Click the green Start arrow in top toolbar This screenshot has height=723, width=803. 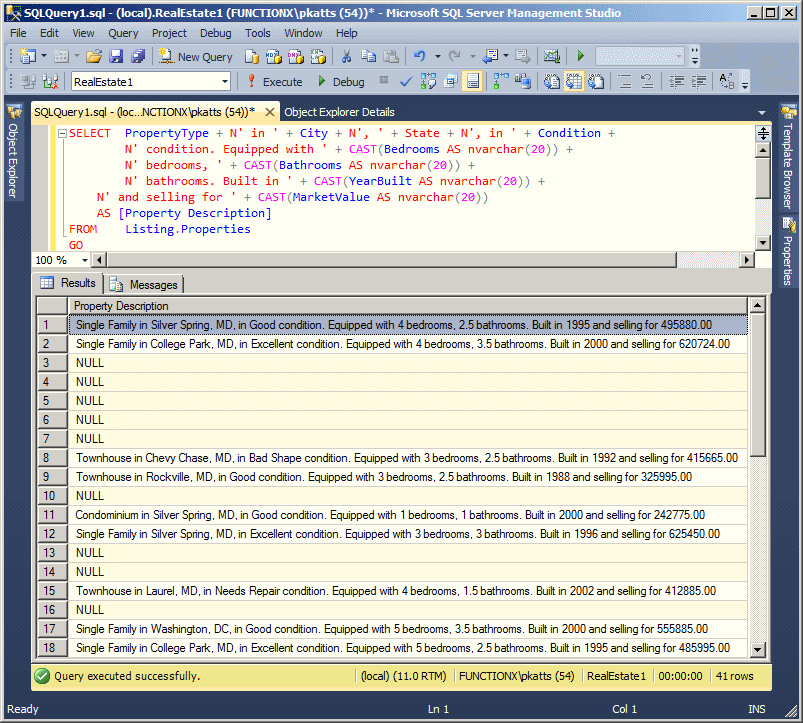581,56
